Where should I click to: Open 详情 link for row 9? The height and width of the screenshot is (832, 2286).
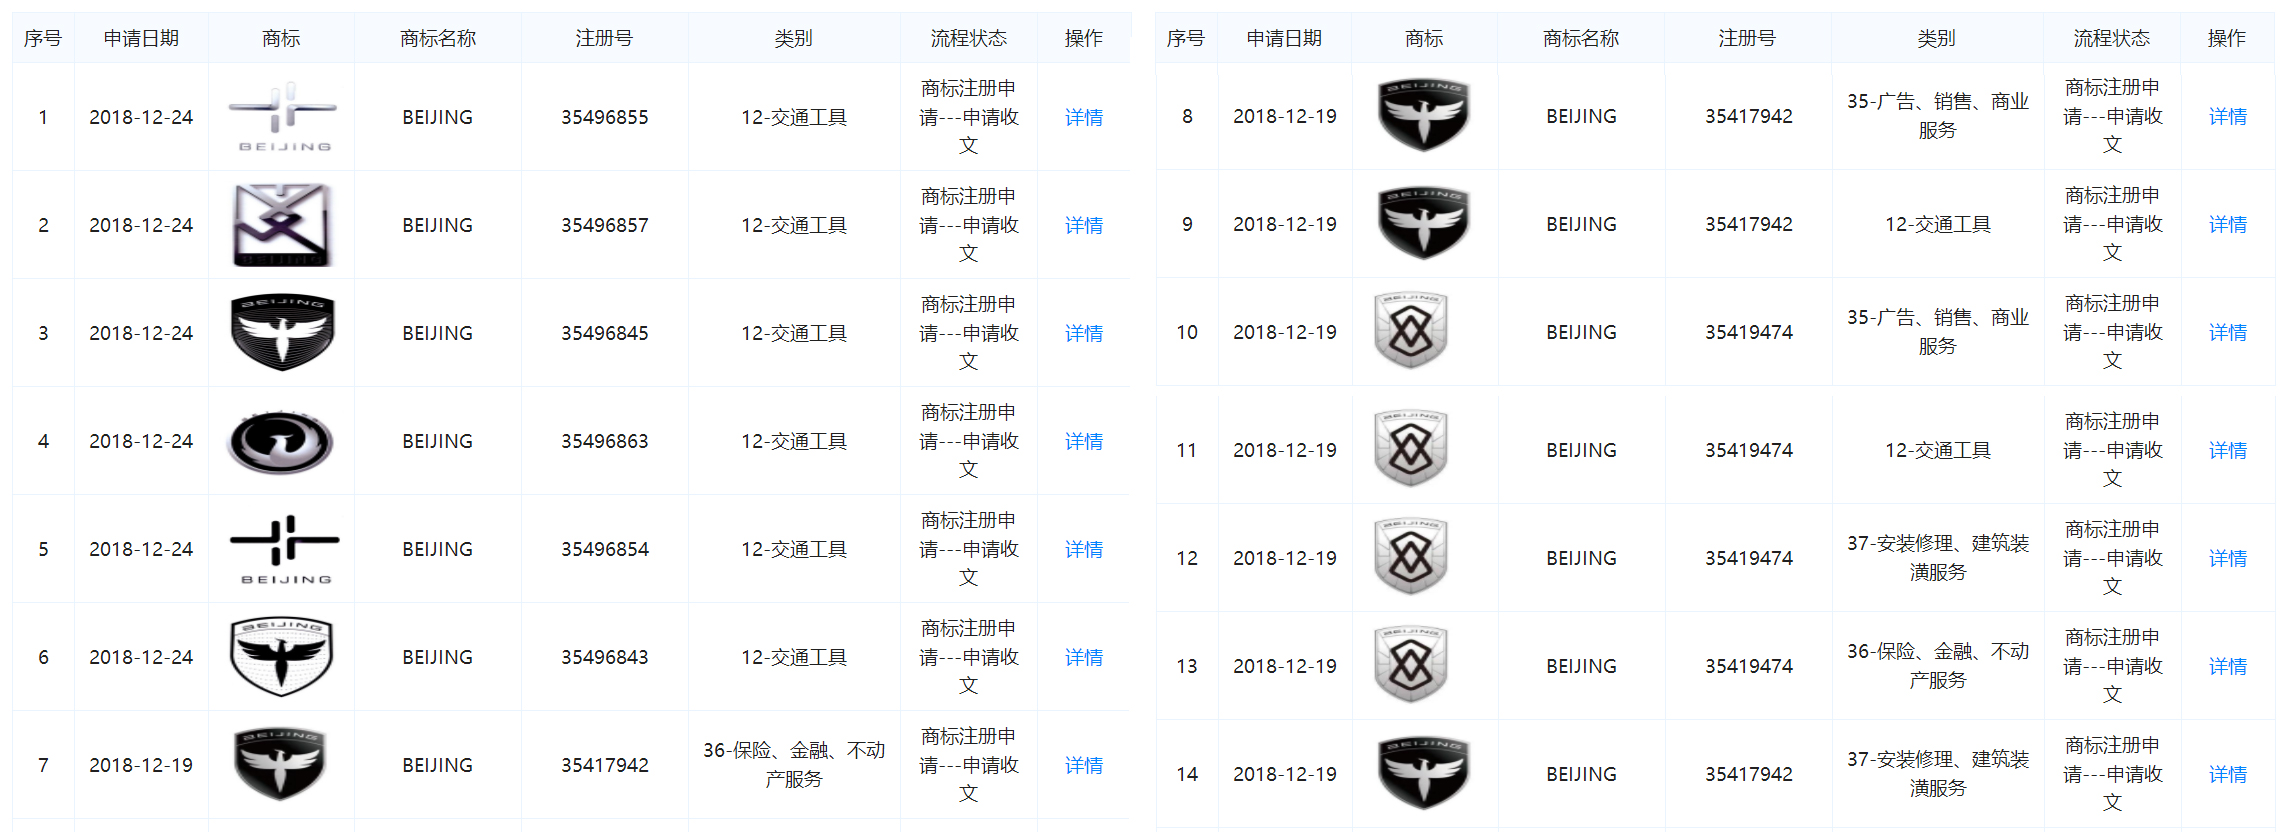(2227, 224)
